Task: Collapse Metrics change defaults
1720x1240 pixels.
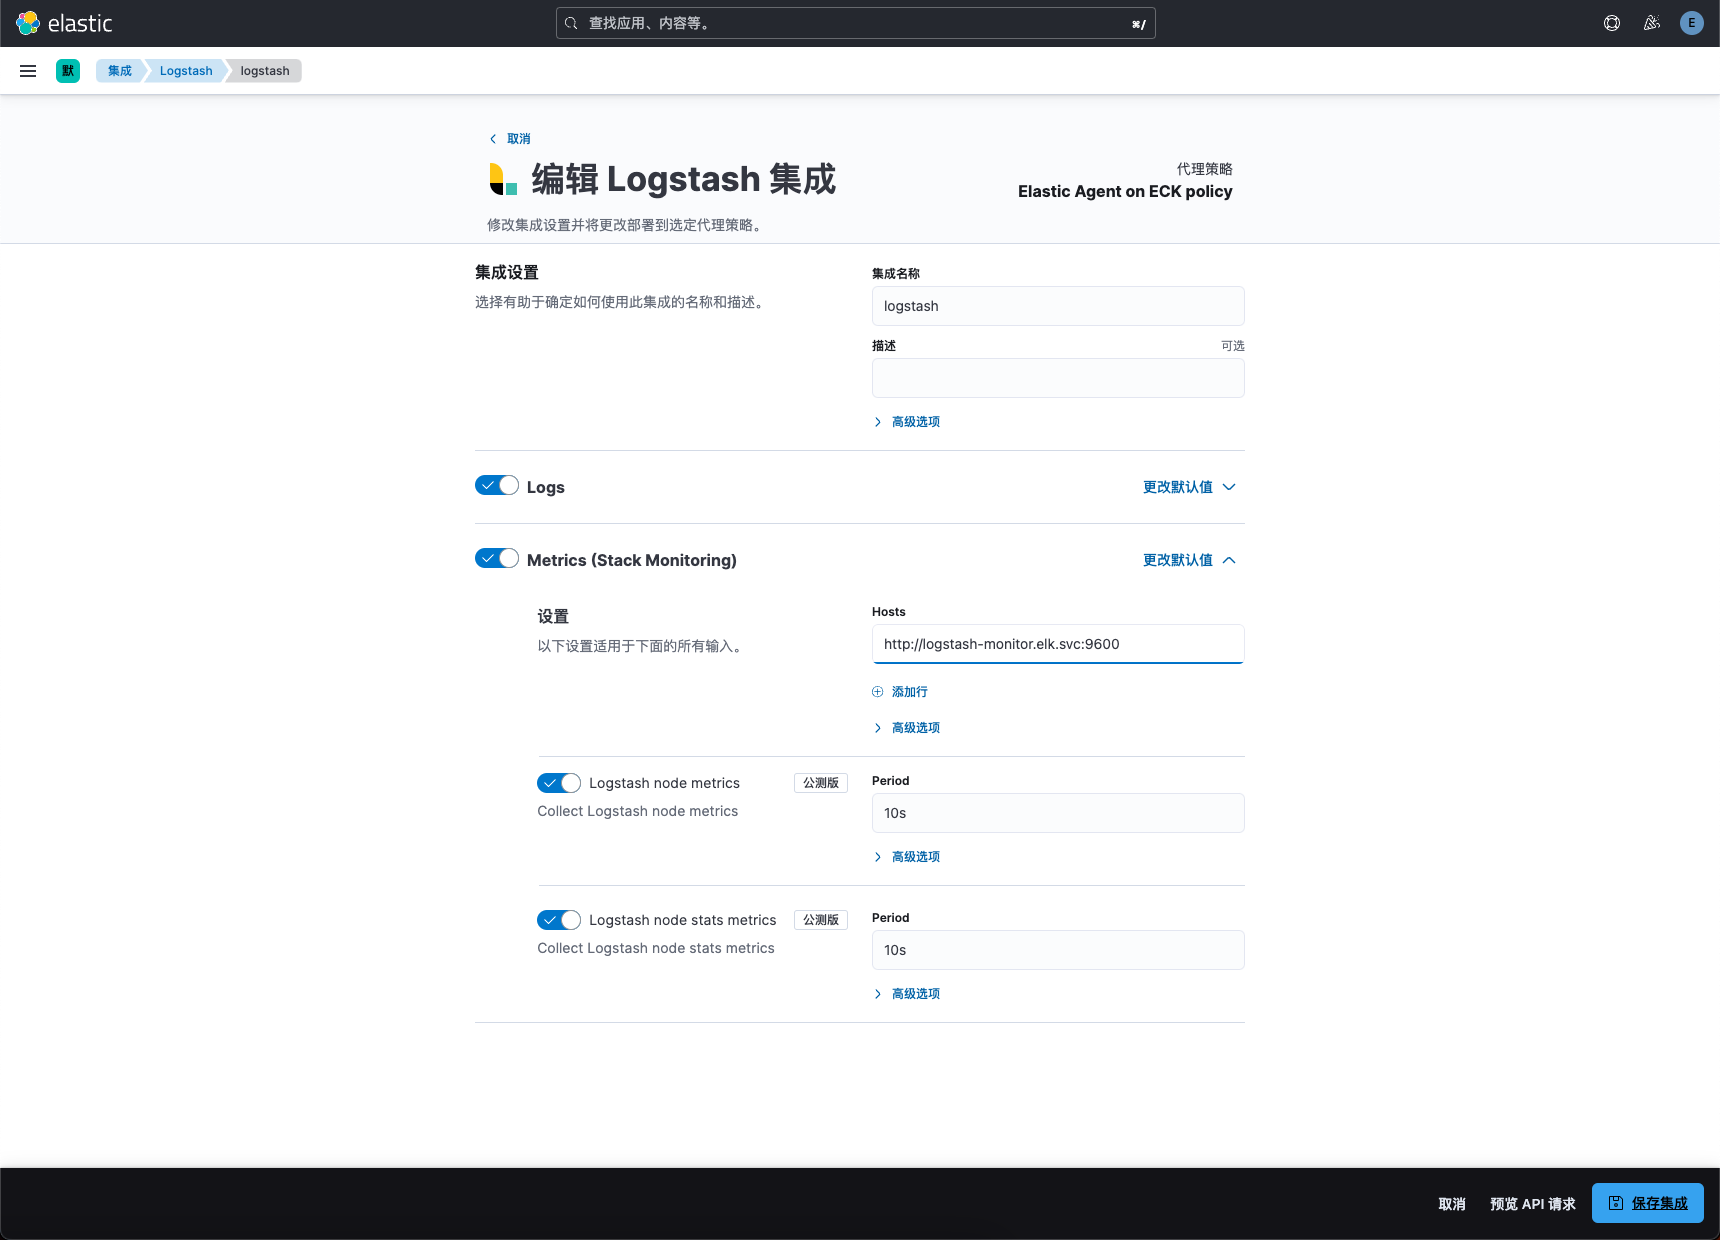Action: pos(1190,560)
